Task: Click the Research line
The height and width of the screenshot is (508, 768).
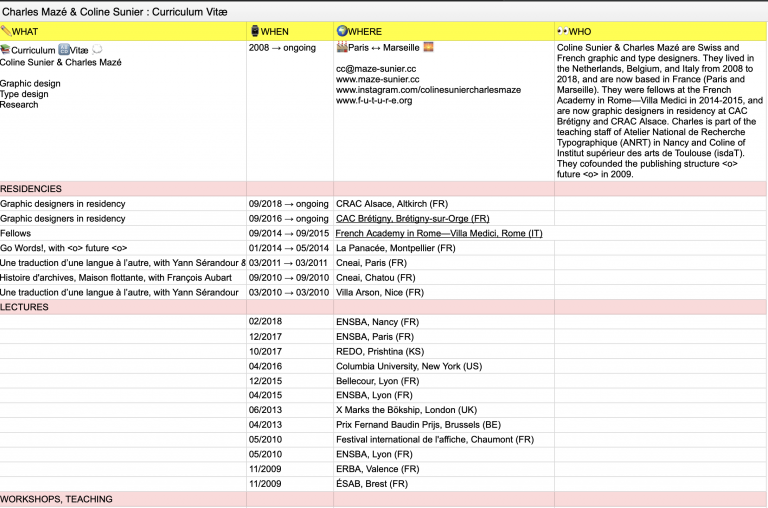Action: pos(19,104)
